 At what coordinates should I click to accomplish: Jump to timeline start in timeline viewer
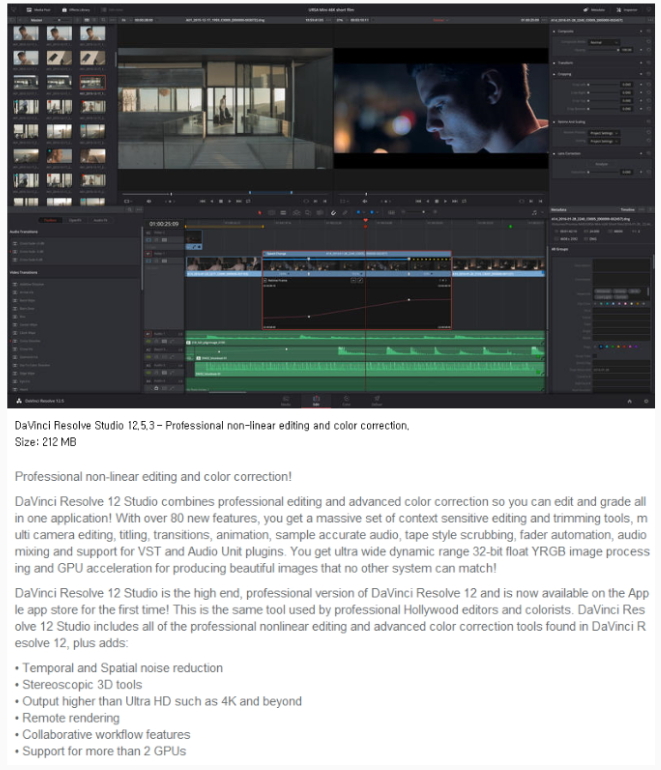(418, 201)
